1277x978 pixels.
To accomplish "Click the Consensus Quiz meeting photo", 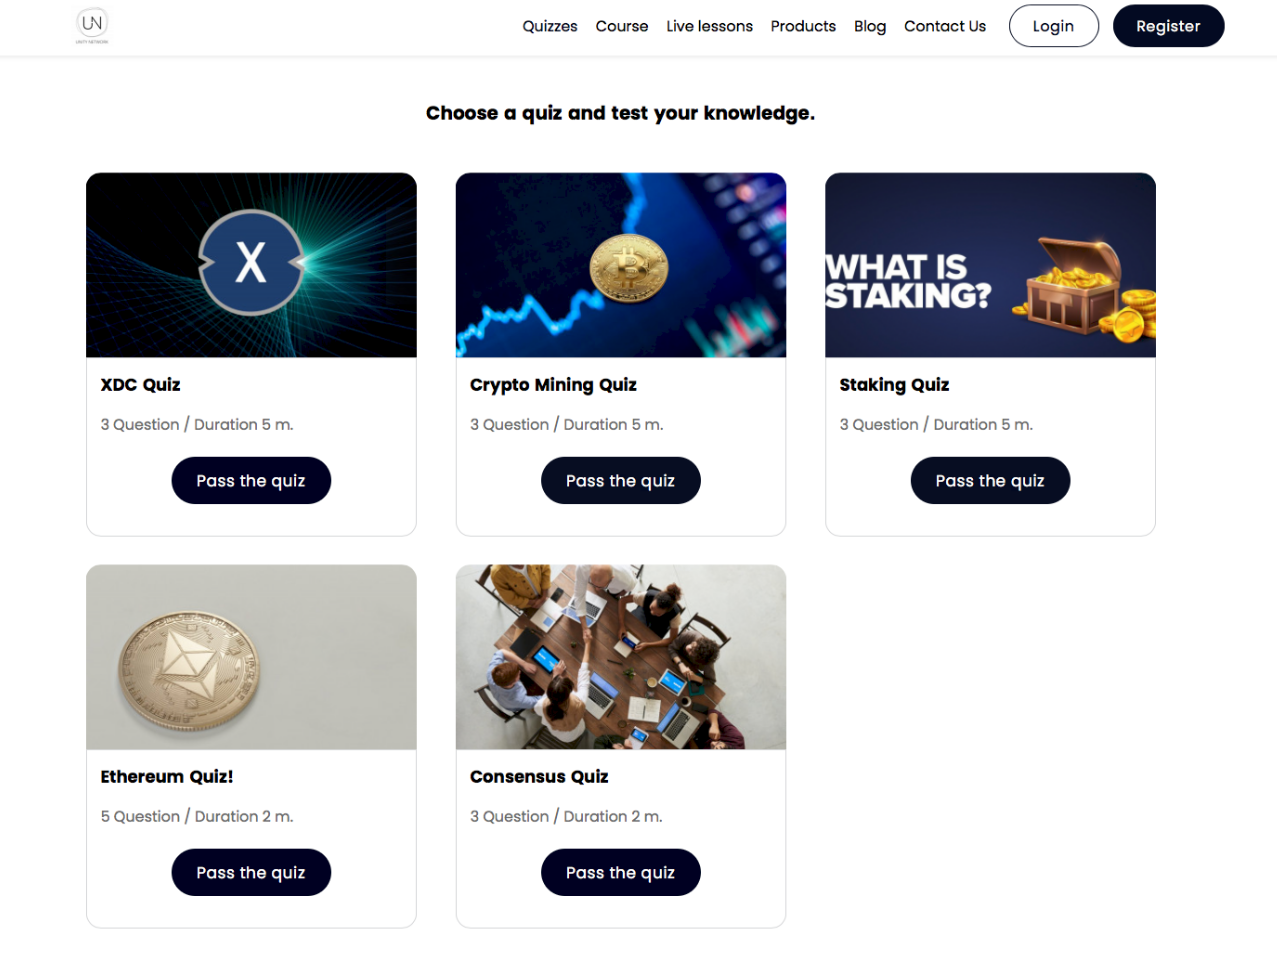I will 620,657.
